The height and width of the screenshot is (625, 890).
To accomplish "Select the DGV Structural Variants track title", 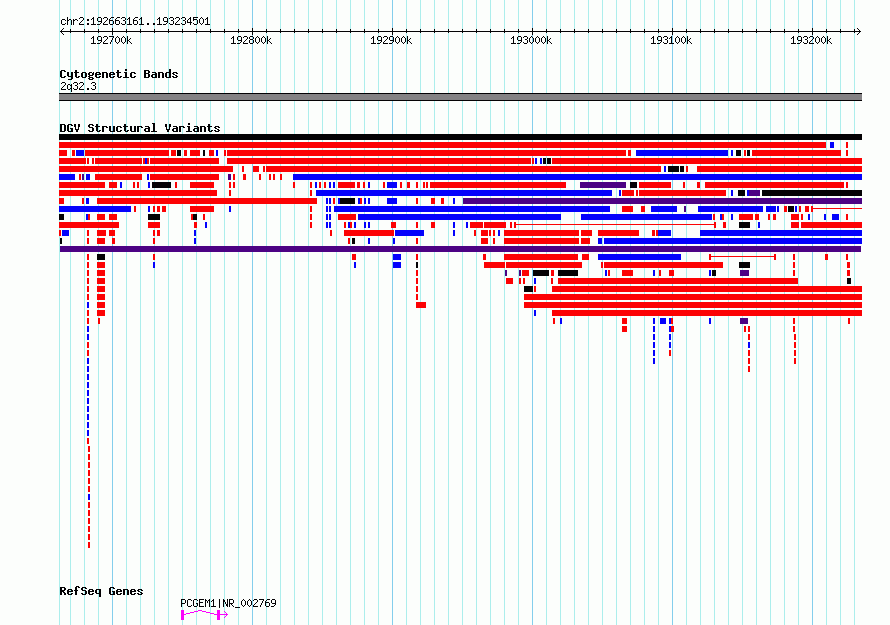I will click(140, 128).
